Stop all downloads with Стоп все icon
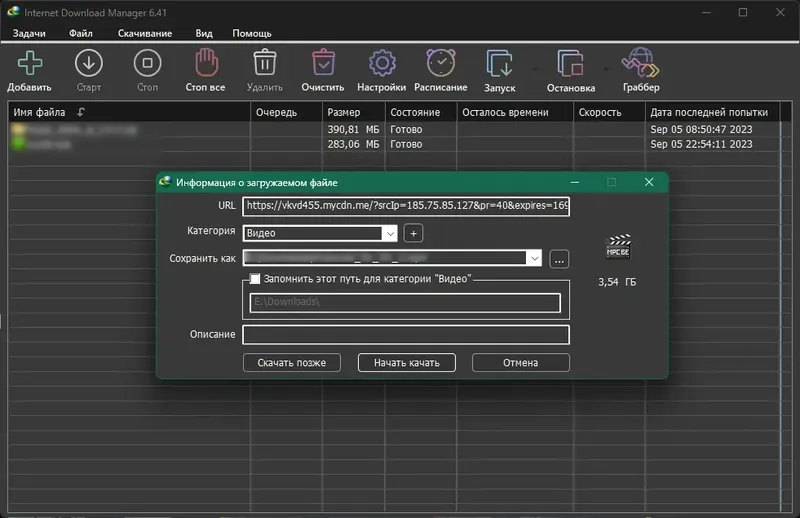800x518 pixels. (206, 63)
